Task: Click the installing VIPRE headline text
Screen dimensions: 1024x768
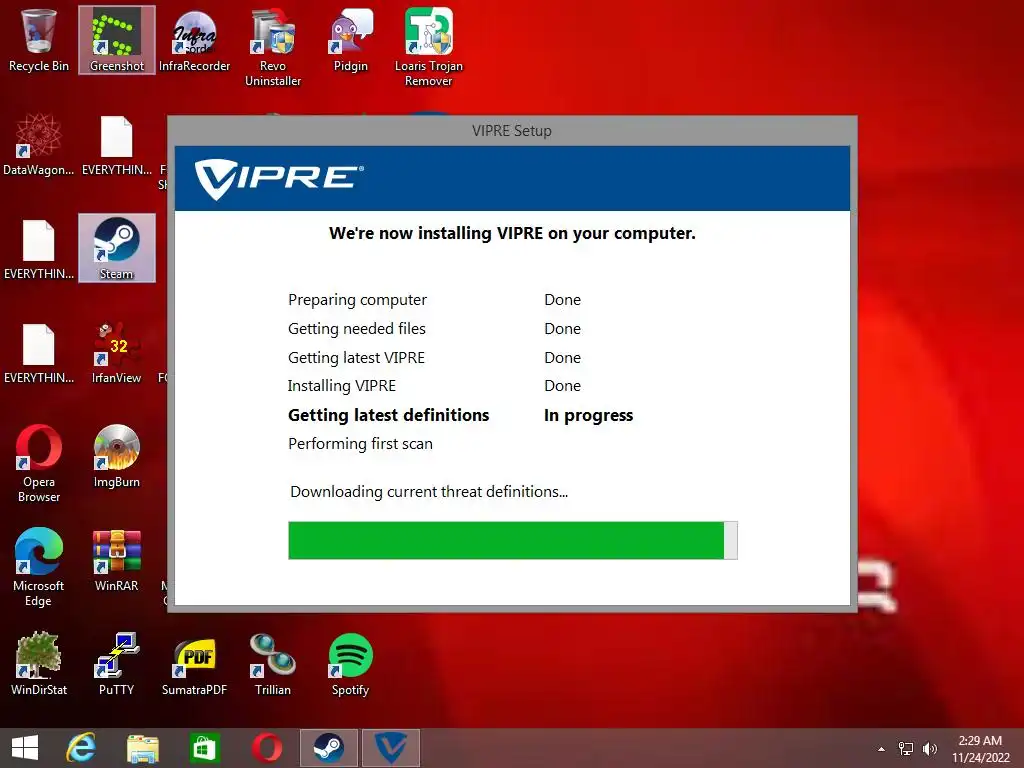Action: 512,233
